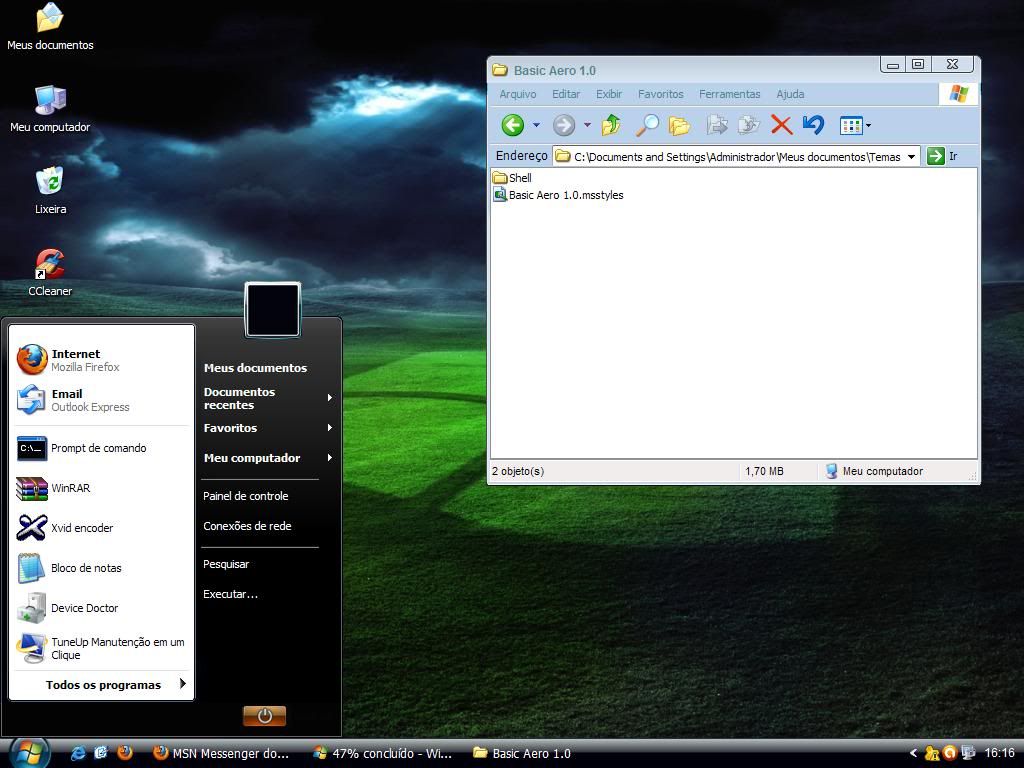Select Painel de controle in Start menu
This screenshot has width=1024, height=768.
pos(245,496)
